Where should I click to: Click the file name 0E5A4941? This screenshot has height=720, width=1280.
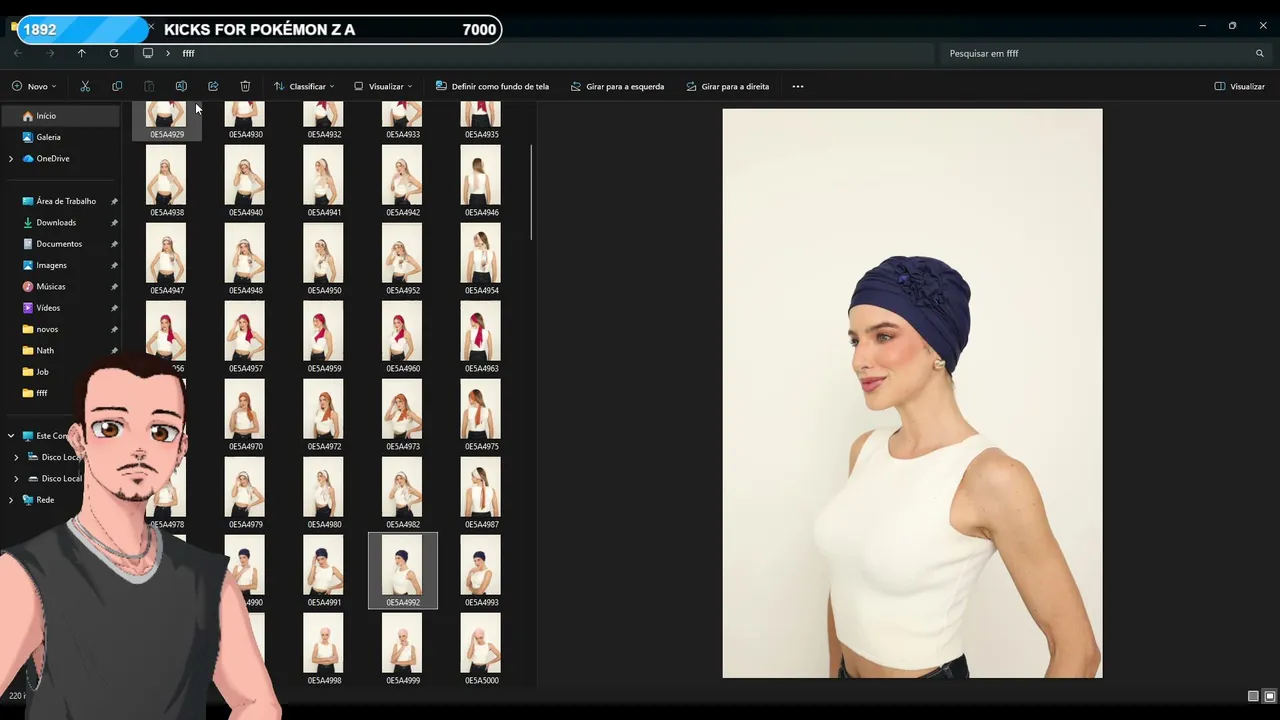point(324,213)
